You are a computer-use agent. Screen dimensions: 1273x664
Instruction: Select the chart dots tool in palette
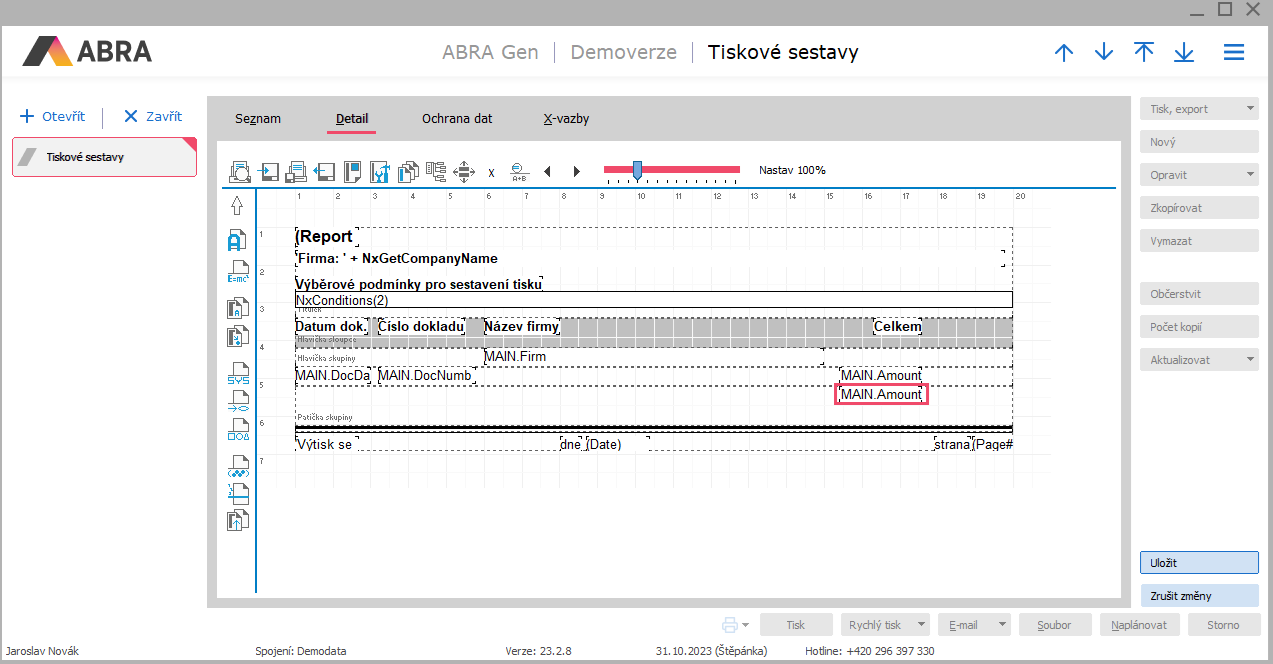click(x=238, y=467)
